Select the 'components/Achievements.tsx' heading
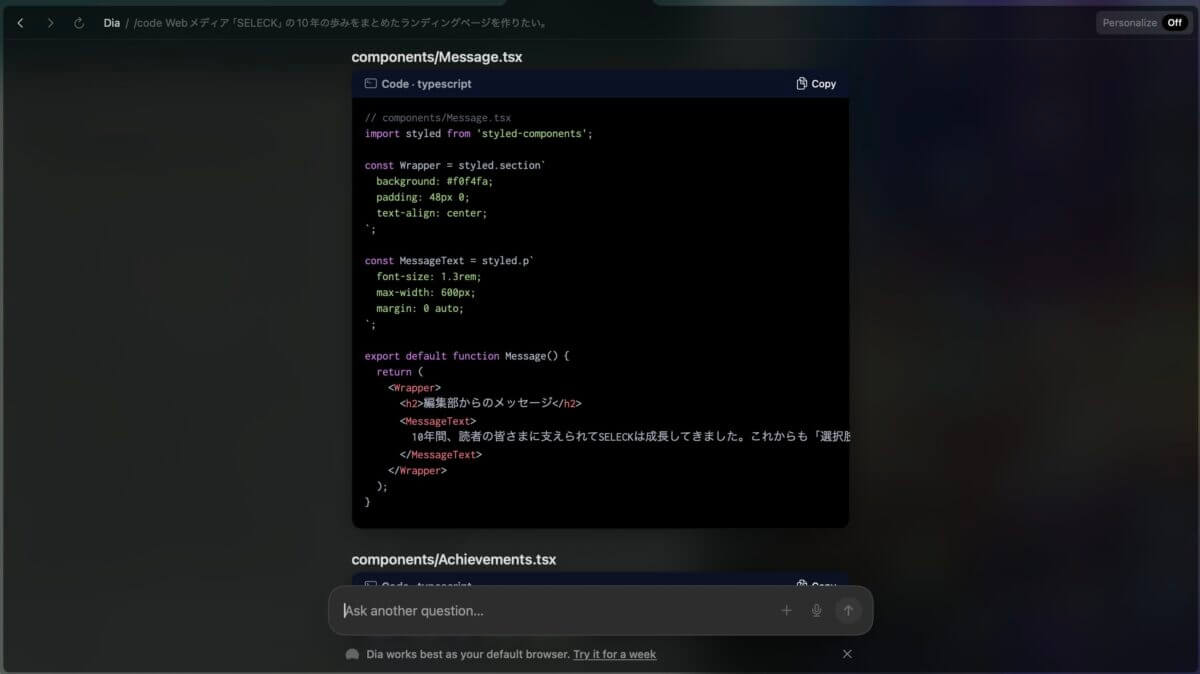 454,559
